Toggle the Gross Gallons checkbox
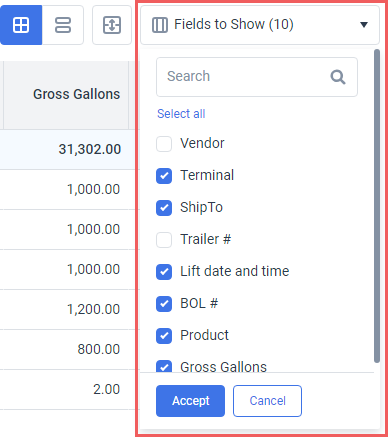The height and width of the screenshot is (437, 388). pos(164,366)
